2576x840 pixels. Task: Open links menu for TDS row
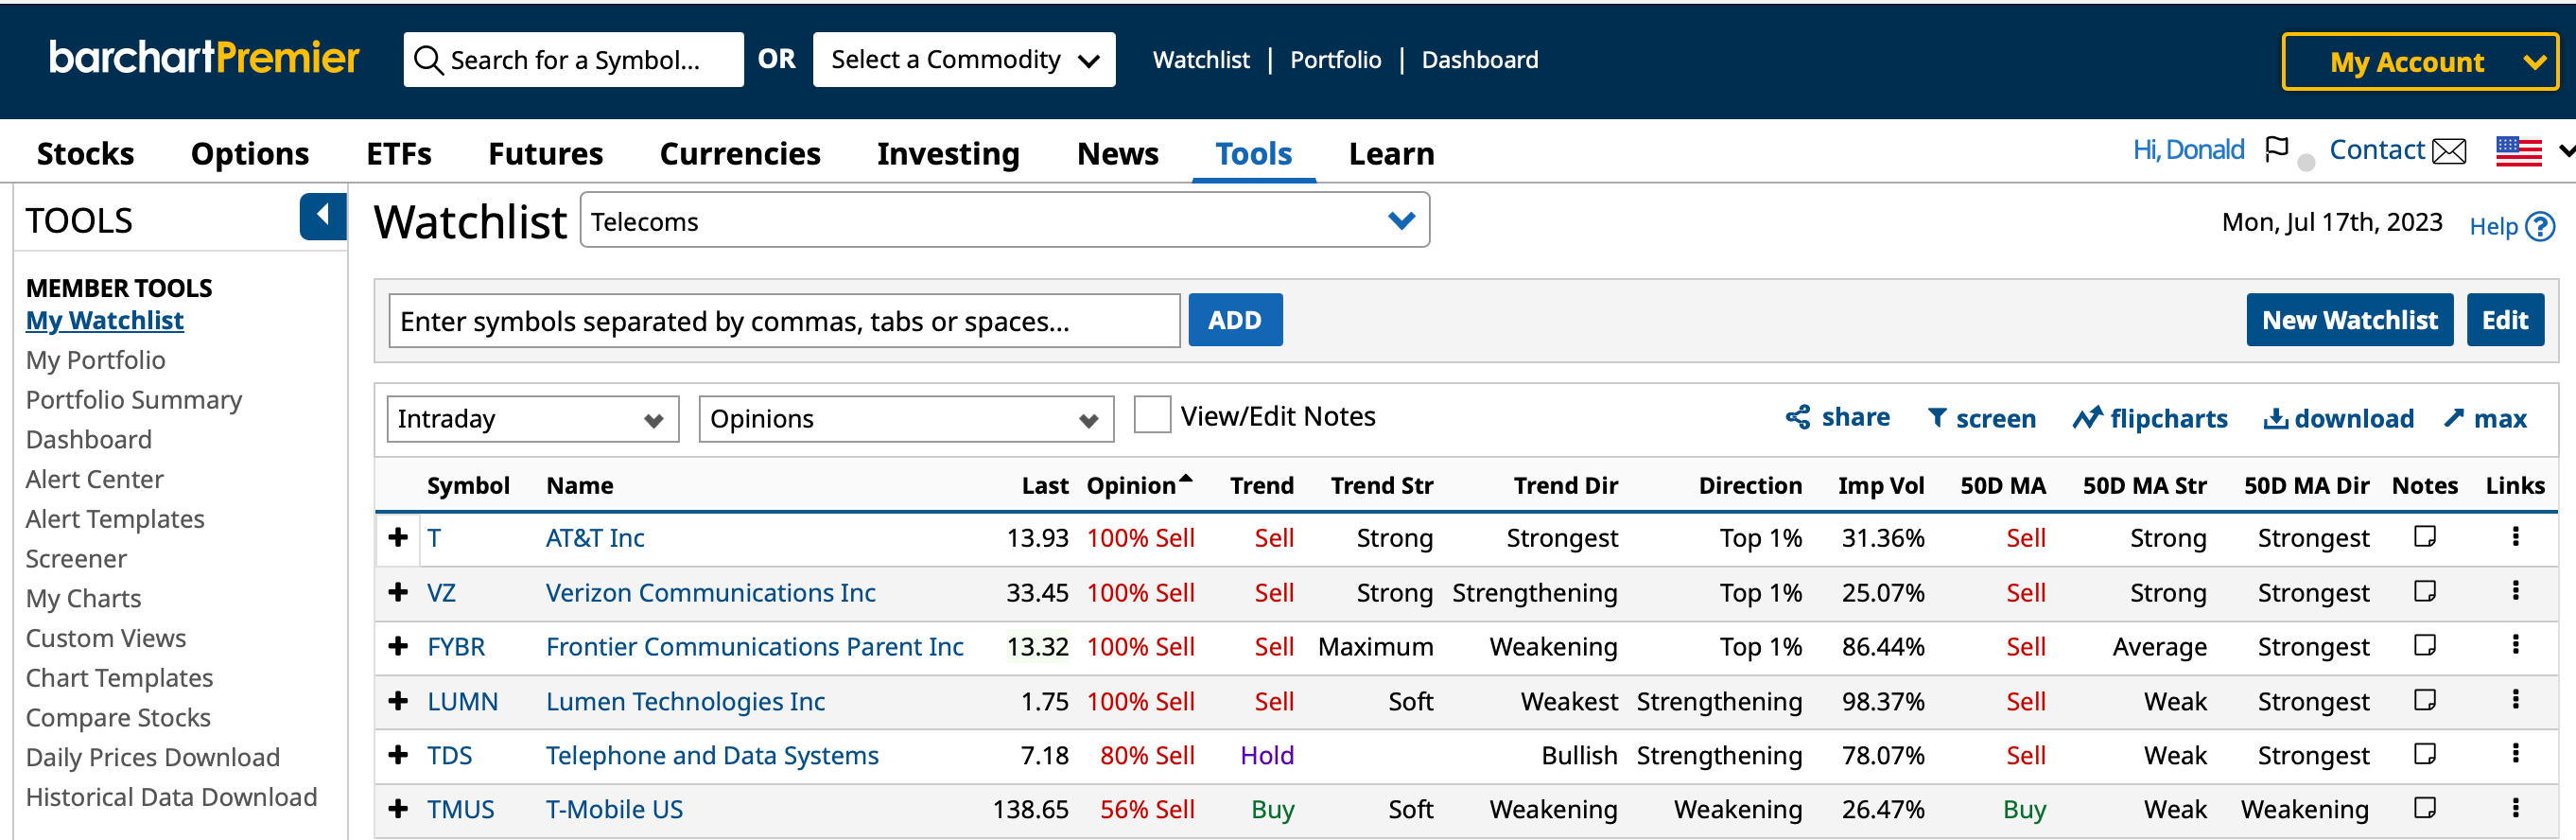point(2515,753)
